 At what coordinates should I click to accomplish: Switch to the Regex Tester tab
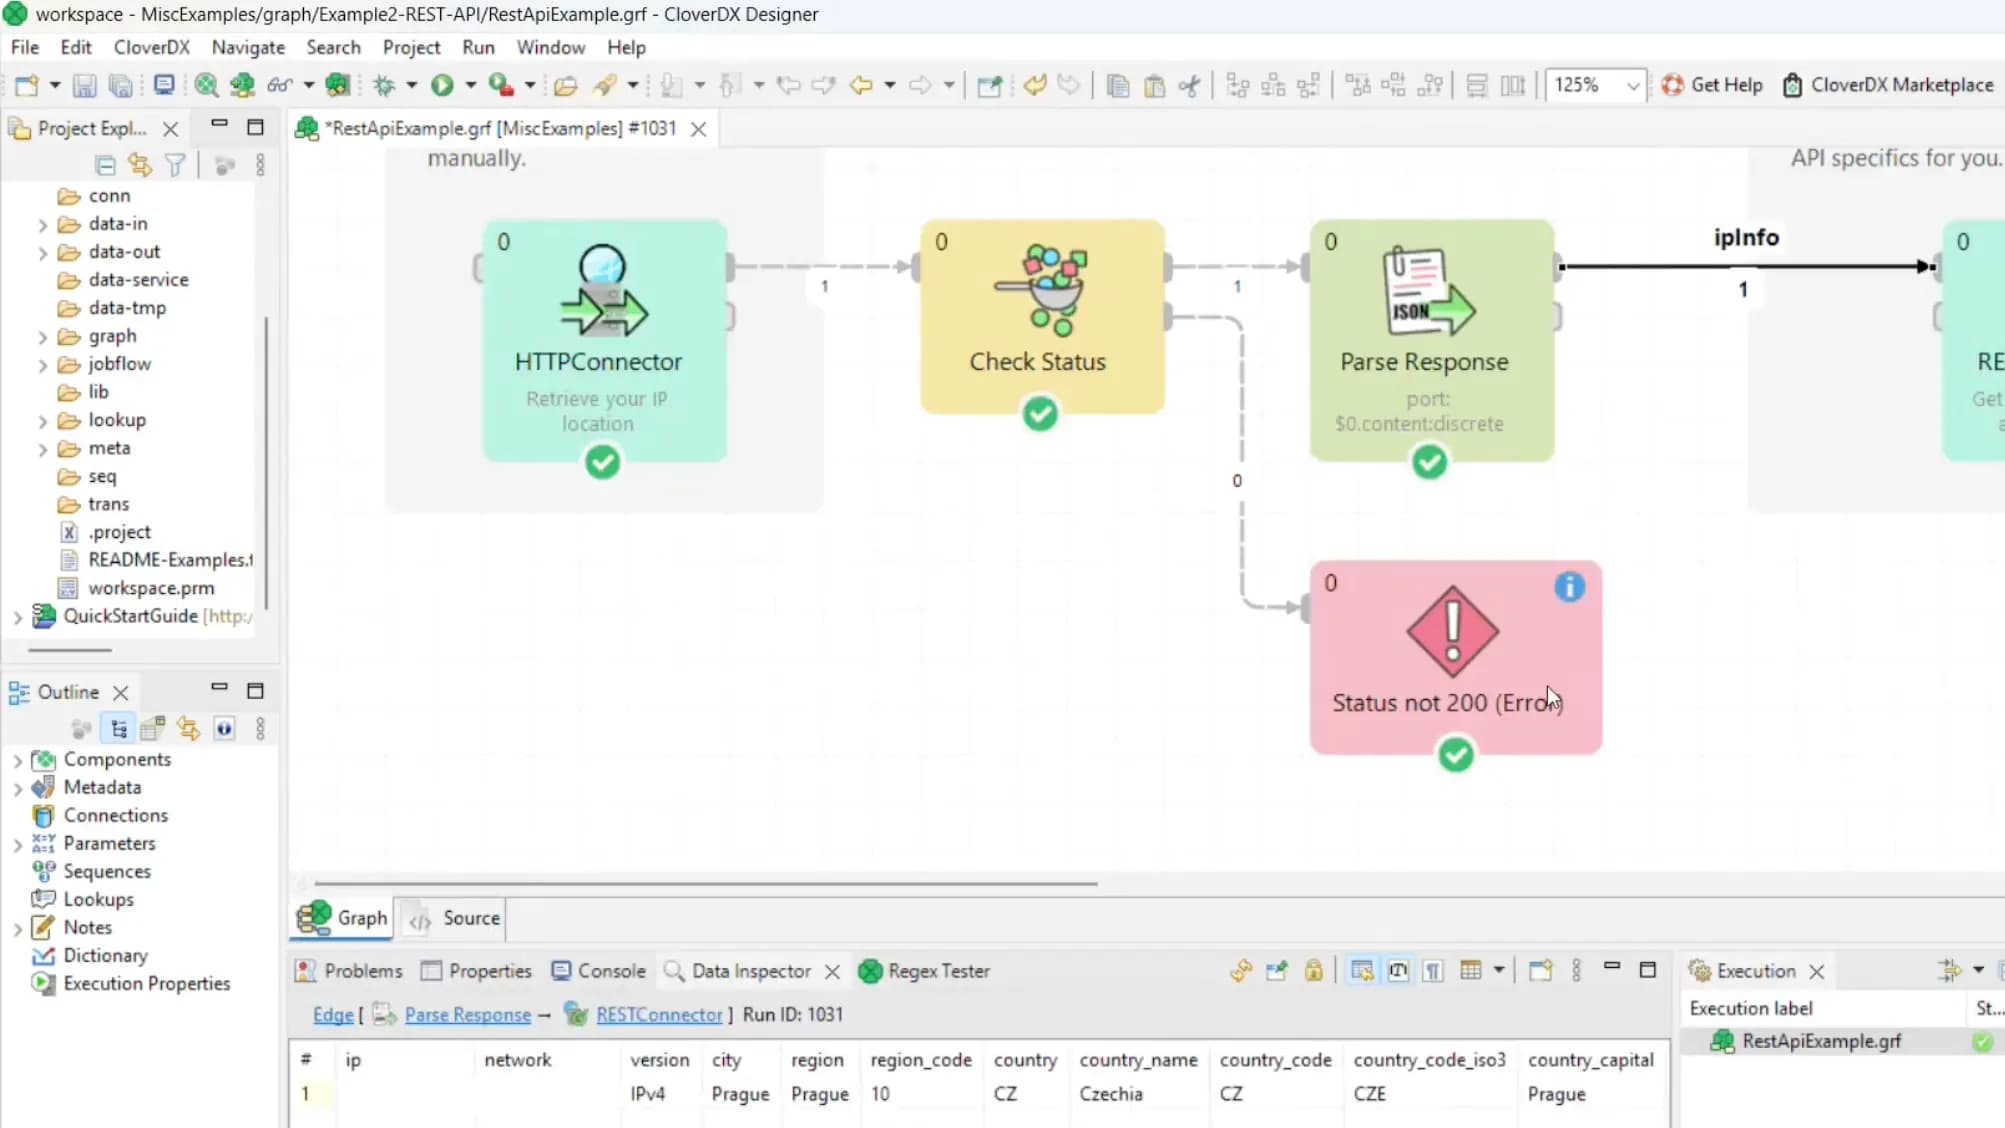925,971
